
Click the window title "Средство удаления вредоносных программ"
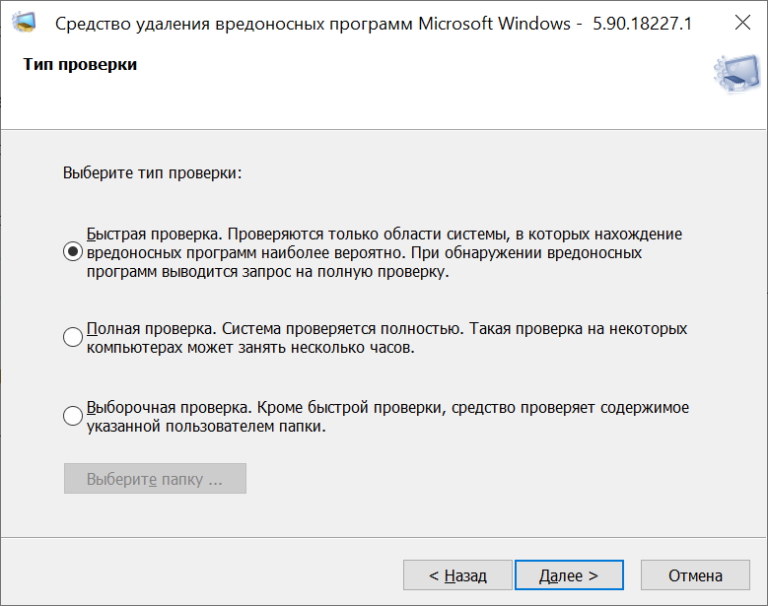[234, 24]
